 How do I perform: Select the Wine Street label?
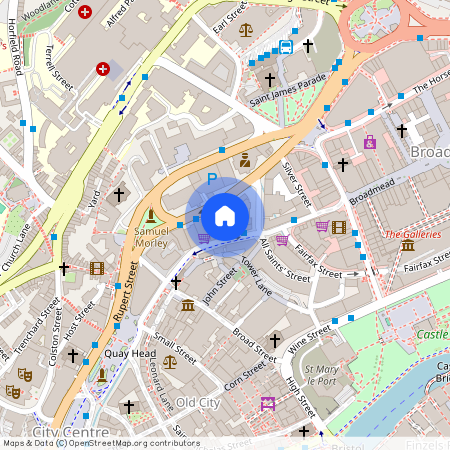pyautogui.click(x=309, y=339)
